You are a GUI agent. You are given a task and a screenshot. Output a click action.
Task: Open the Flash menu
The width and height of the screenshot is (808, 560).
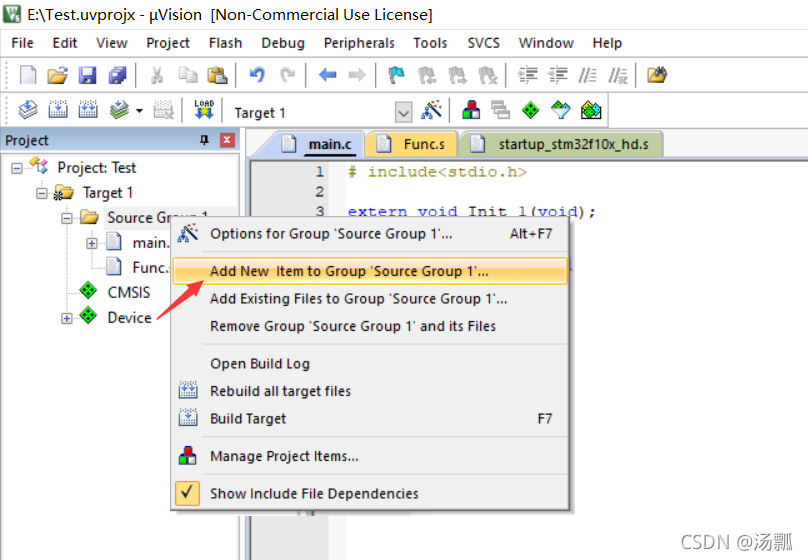click(x=225, y=43)
